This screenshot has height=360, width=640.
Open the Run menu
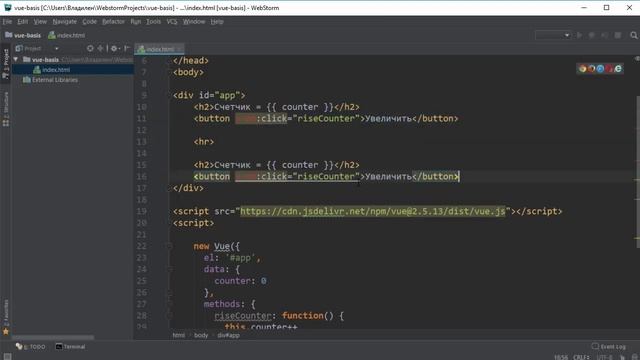coord(136,22)
